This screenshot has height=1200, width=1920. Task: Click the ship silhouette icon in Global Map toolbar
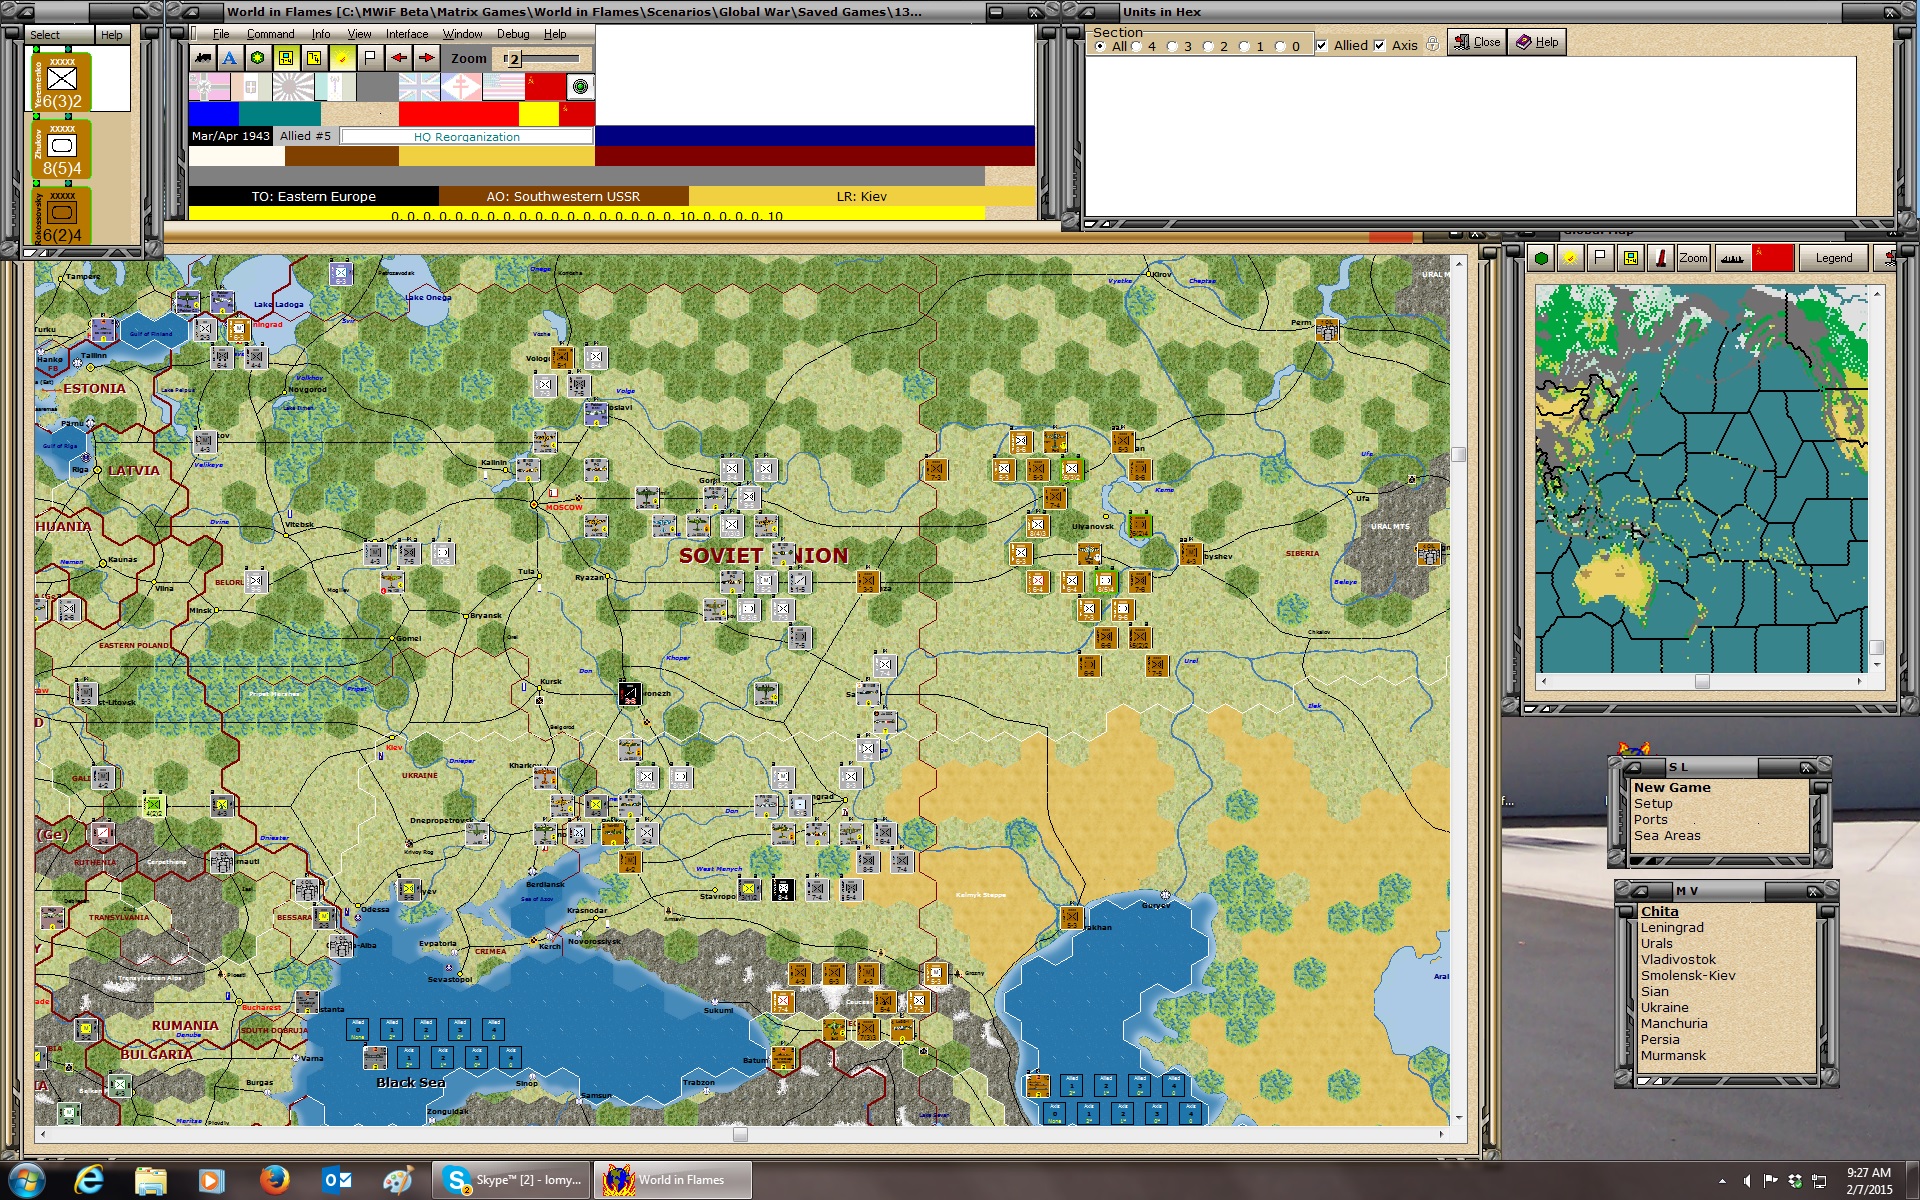[1732, 258]
